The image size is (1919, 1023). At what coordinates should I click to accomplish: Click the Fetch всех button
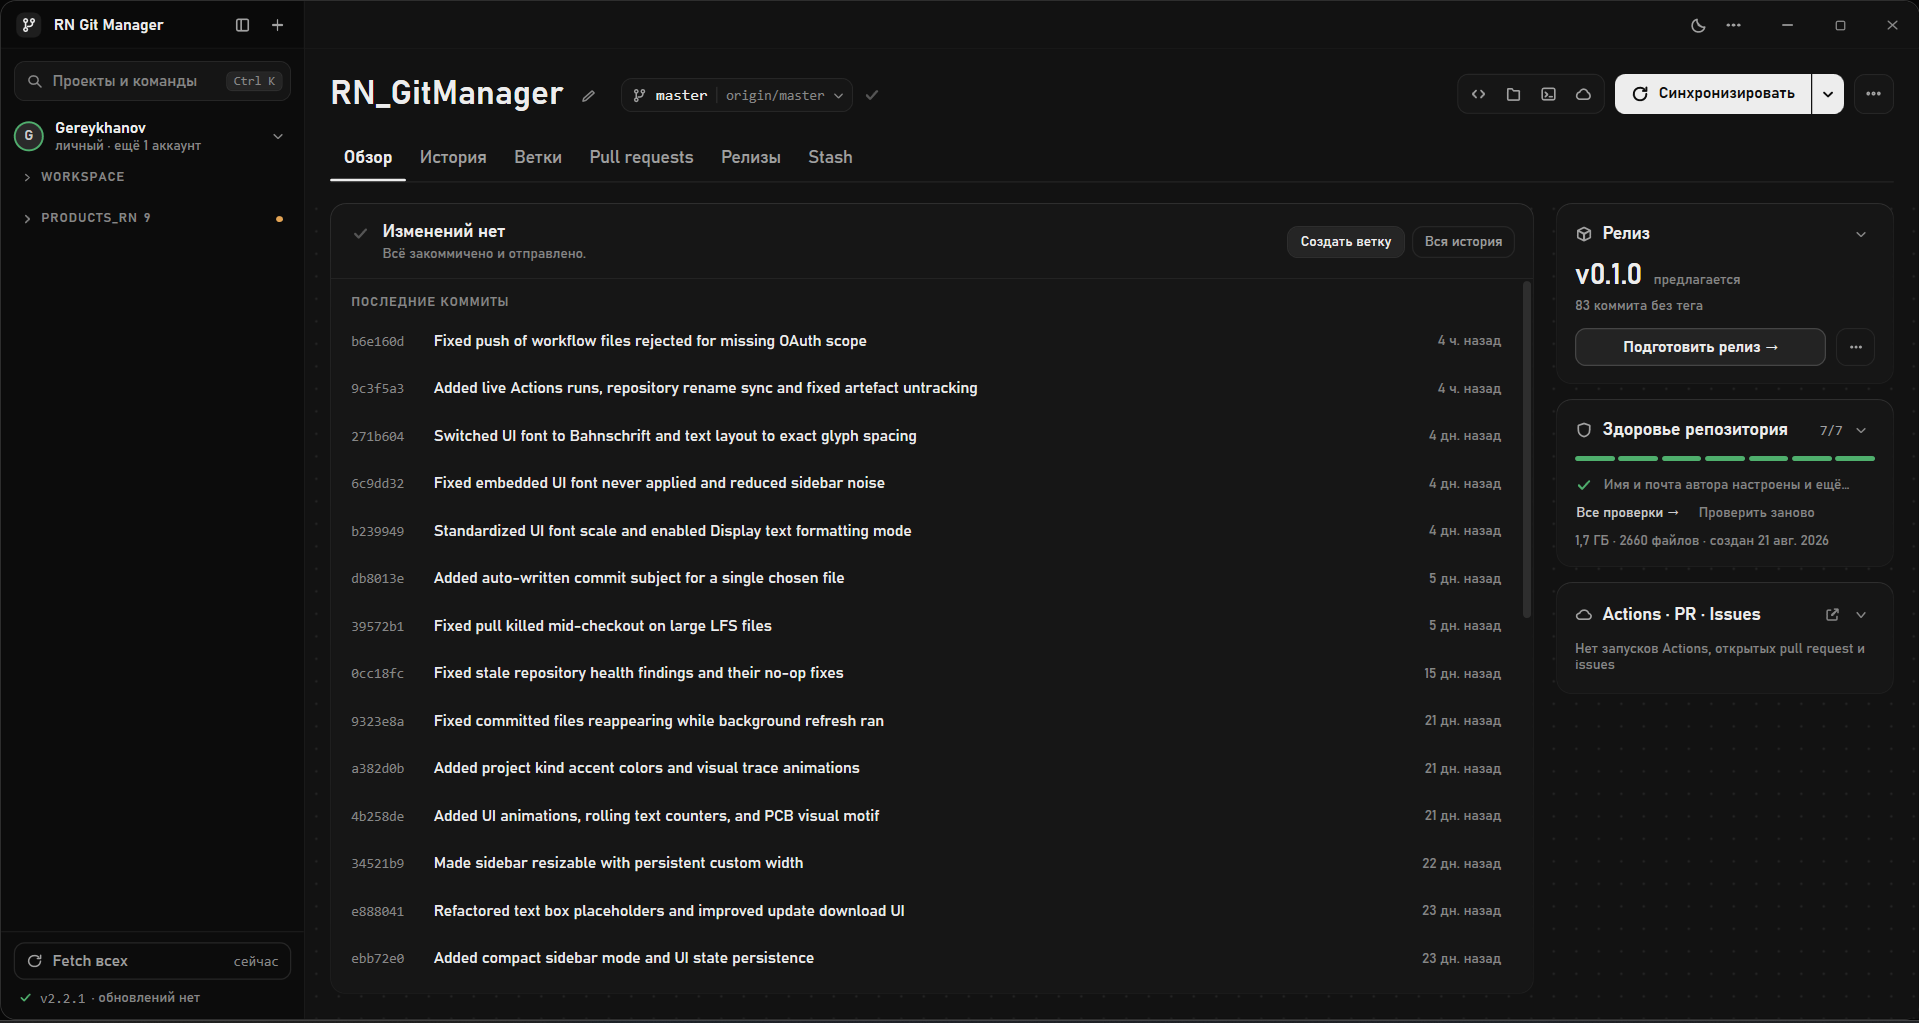pyautogui.click(x=152, y=961)
